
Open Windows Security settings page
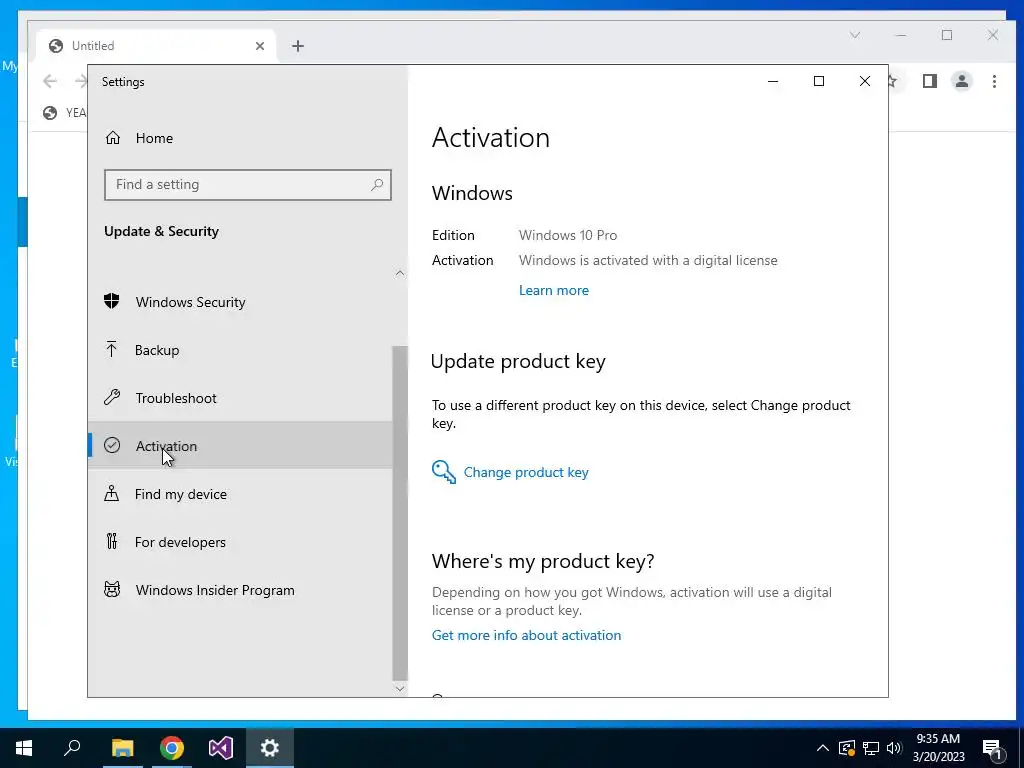click(240, 302)
